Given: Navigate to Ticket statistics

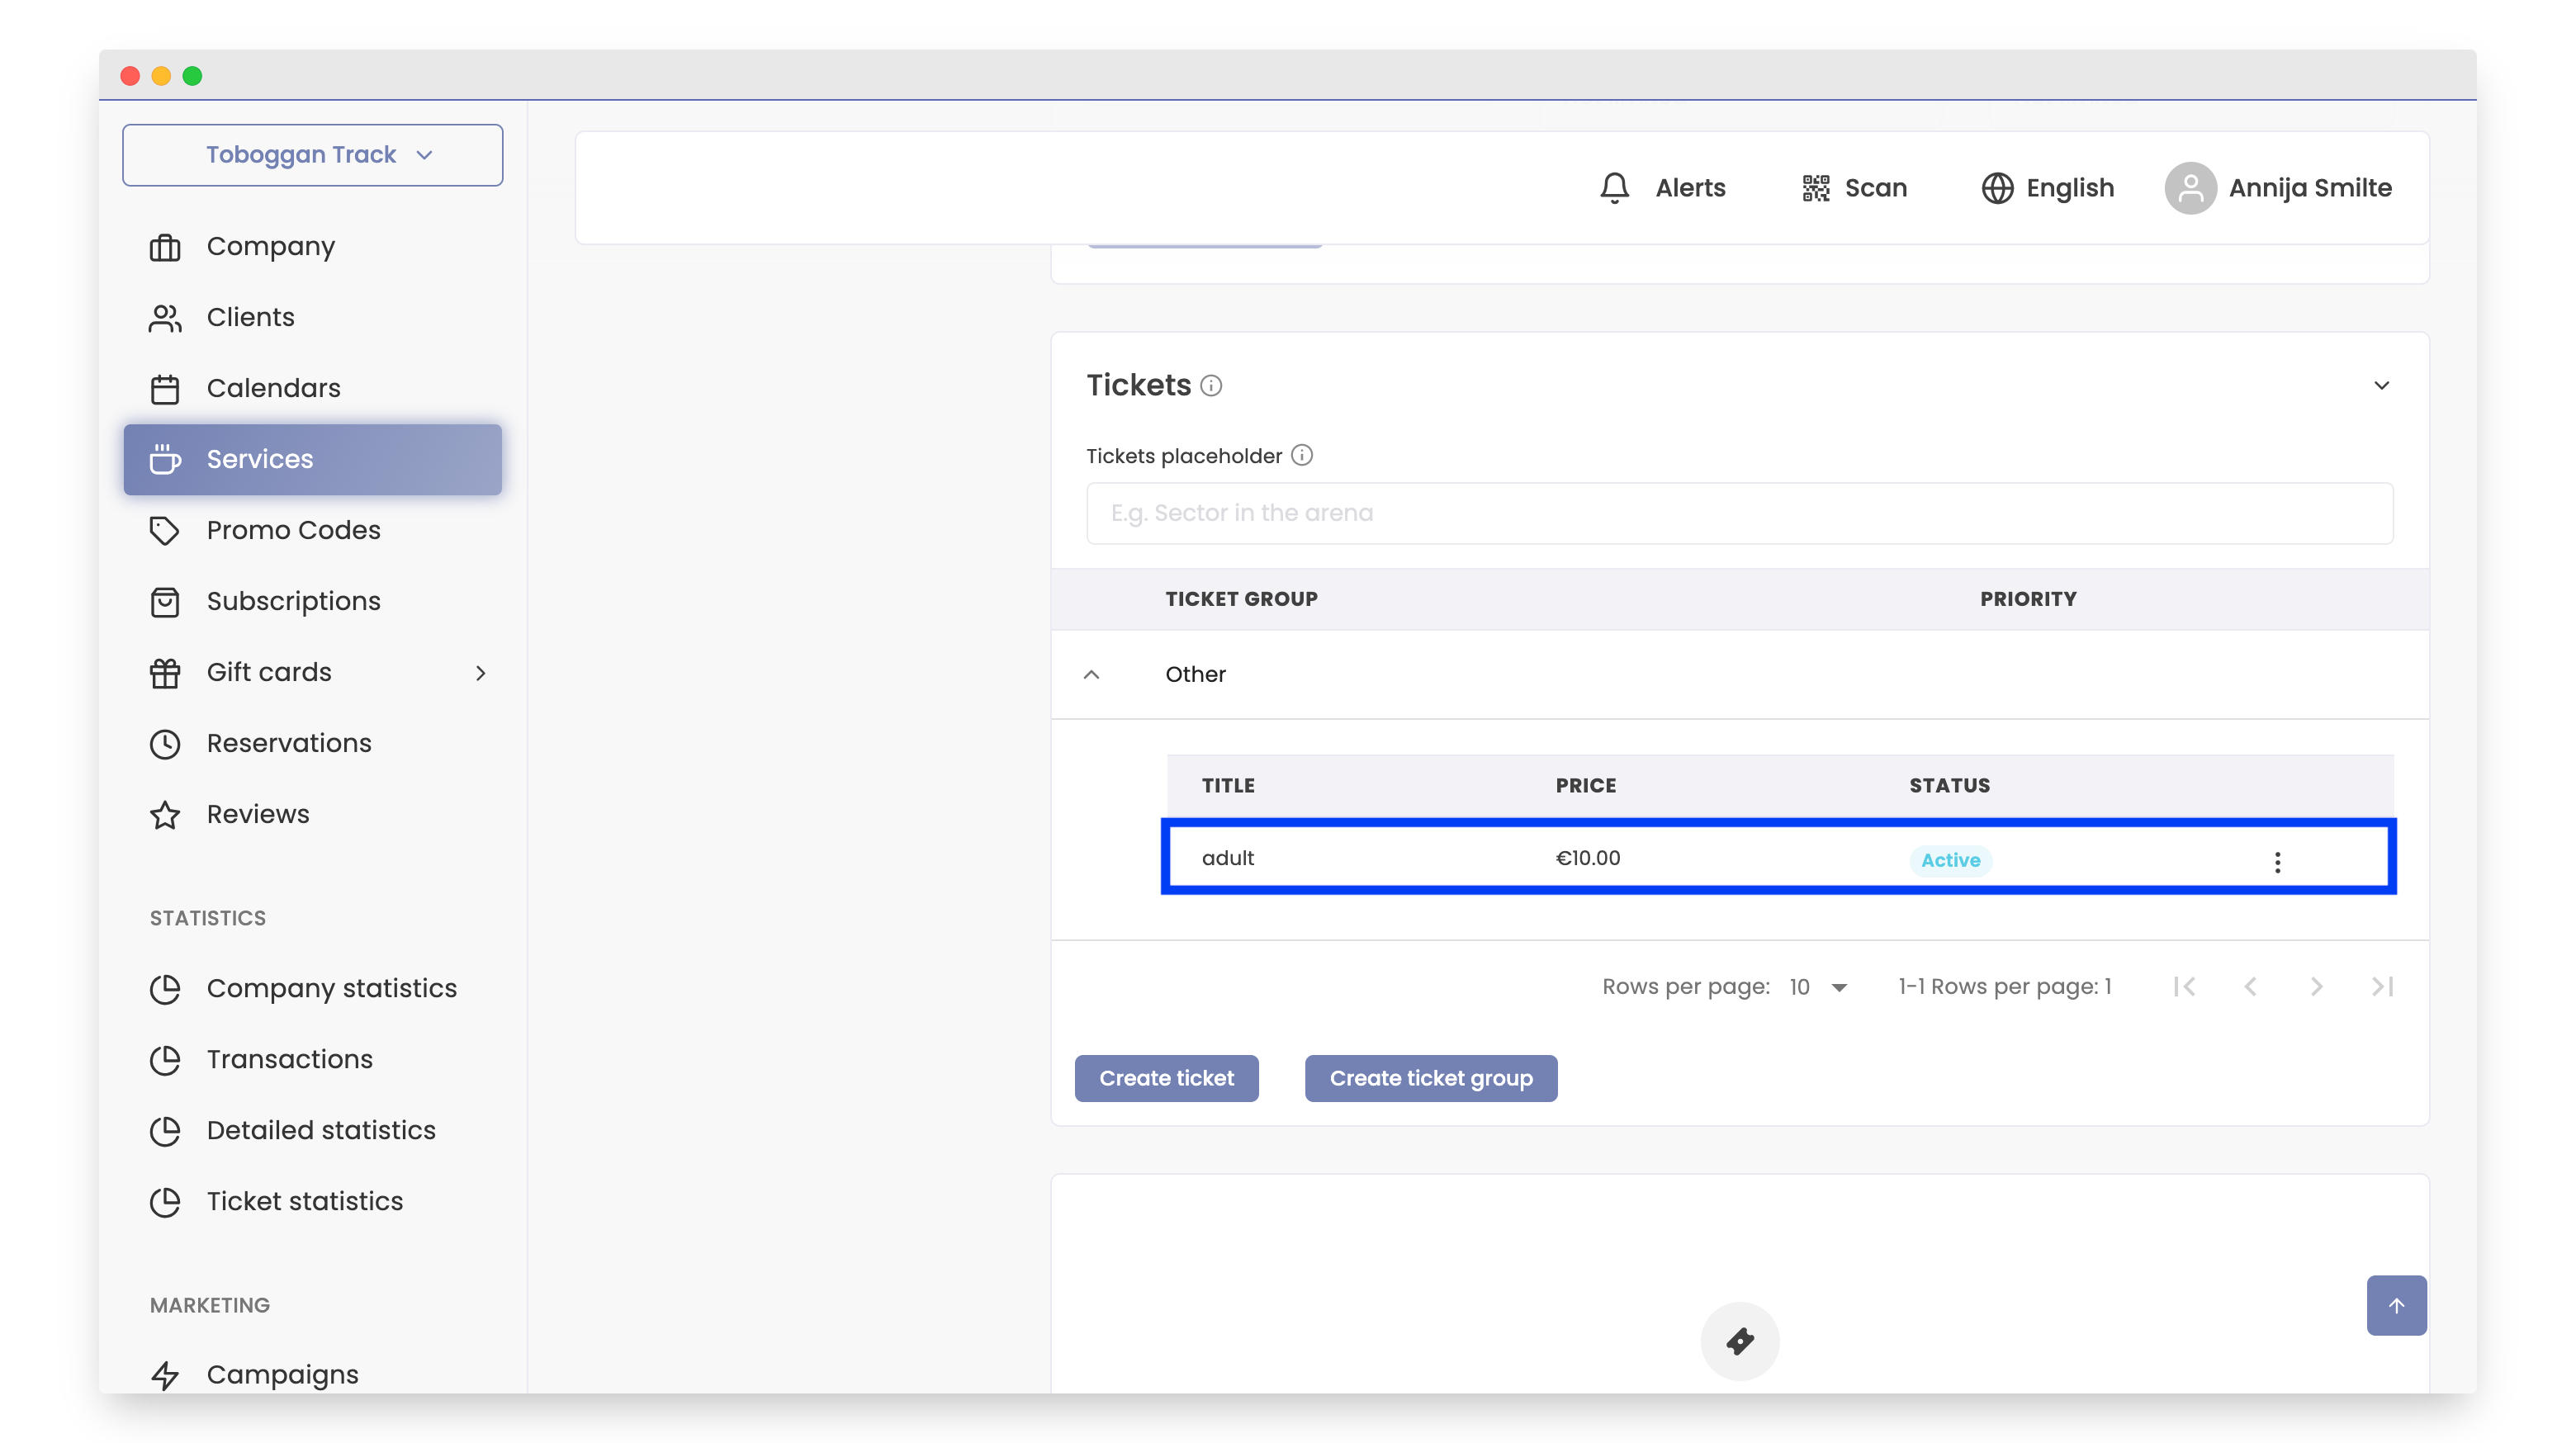Looking at the screenshot, I should (x=304, y=1201).
